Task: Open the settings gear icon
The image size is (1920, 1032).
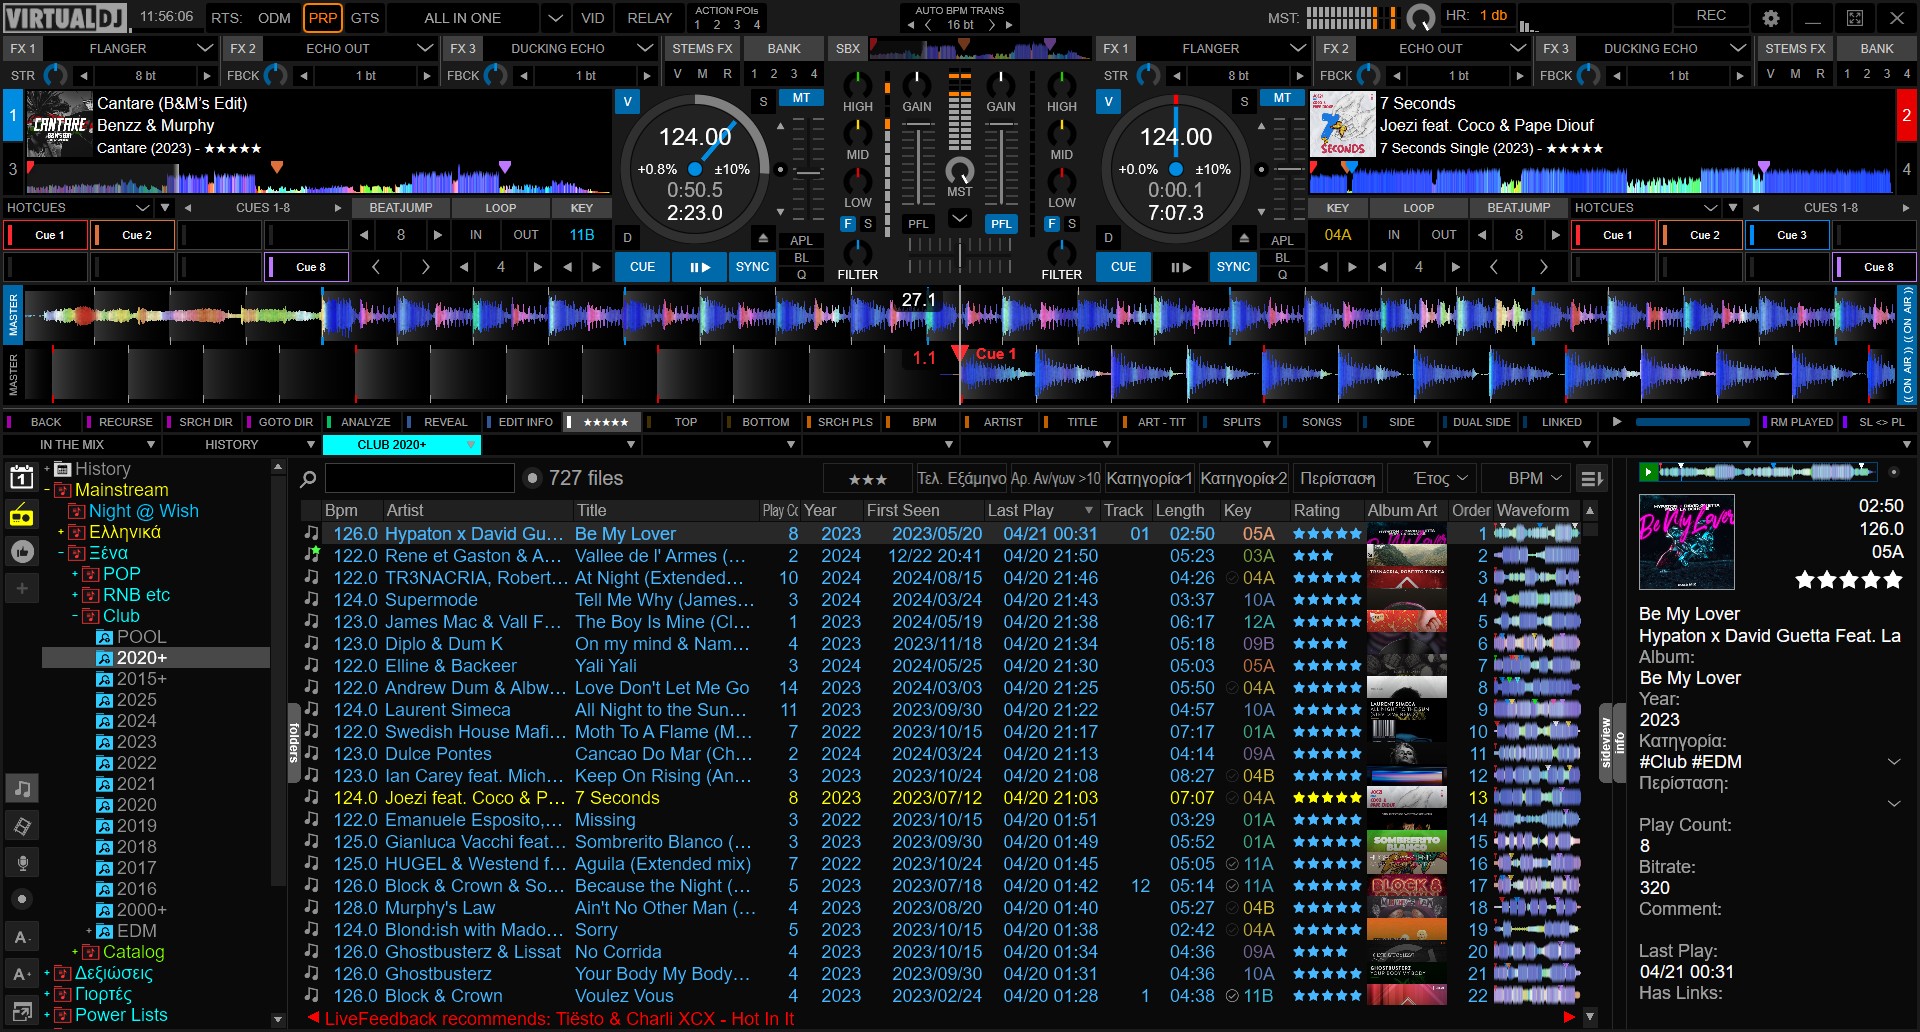Action: [1771, 17]
